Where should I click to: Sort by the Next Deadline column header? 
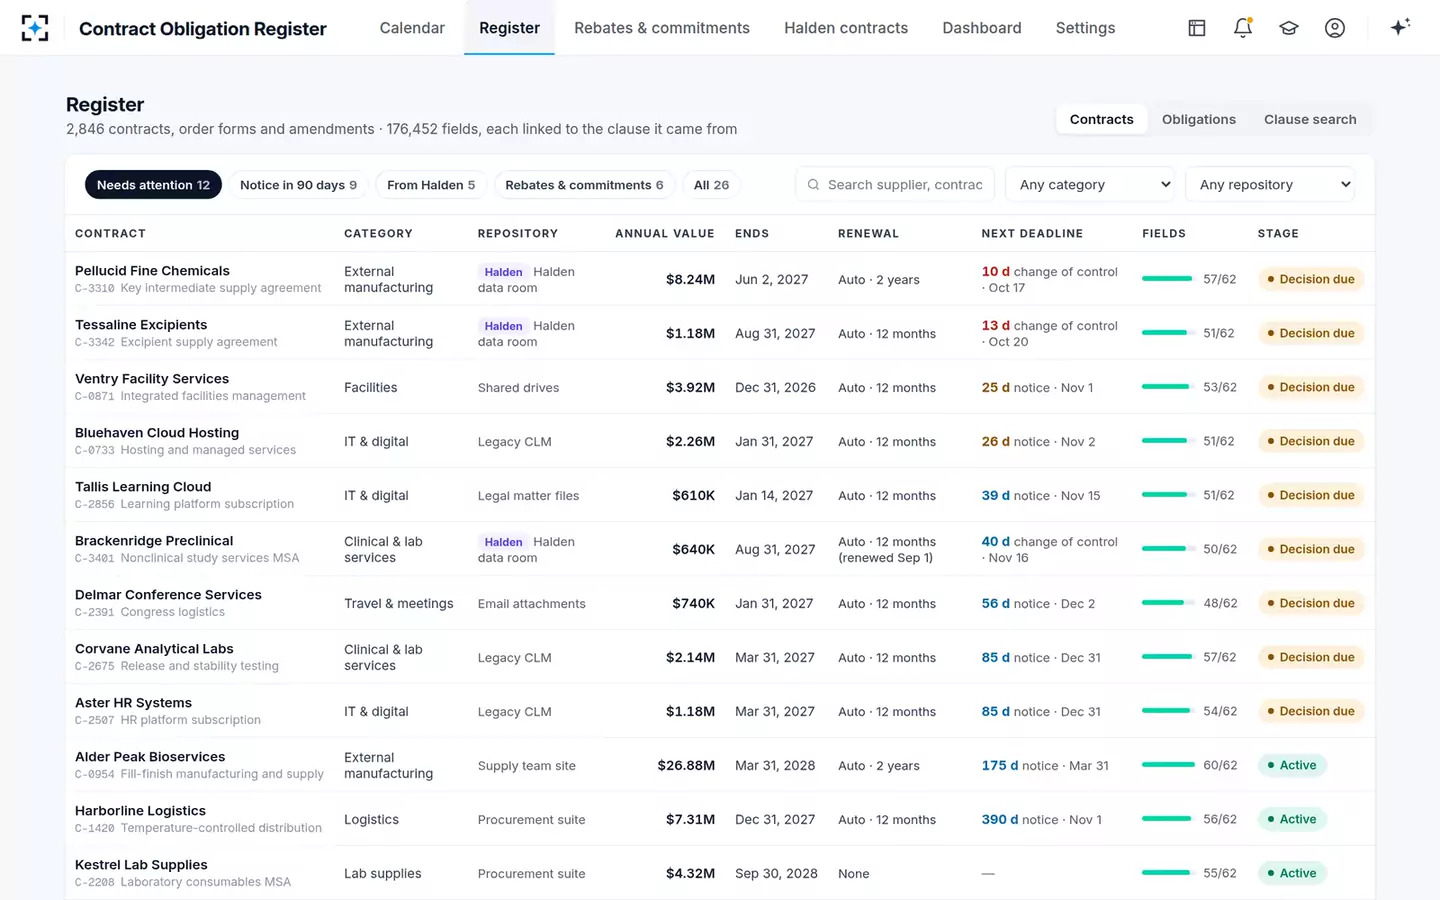1032,234
